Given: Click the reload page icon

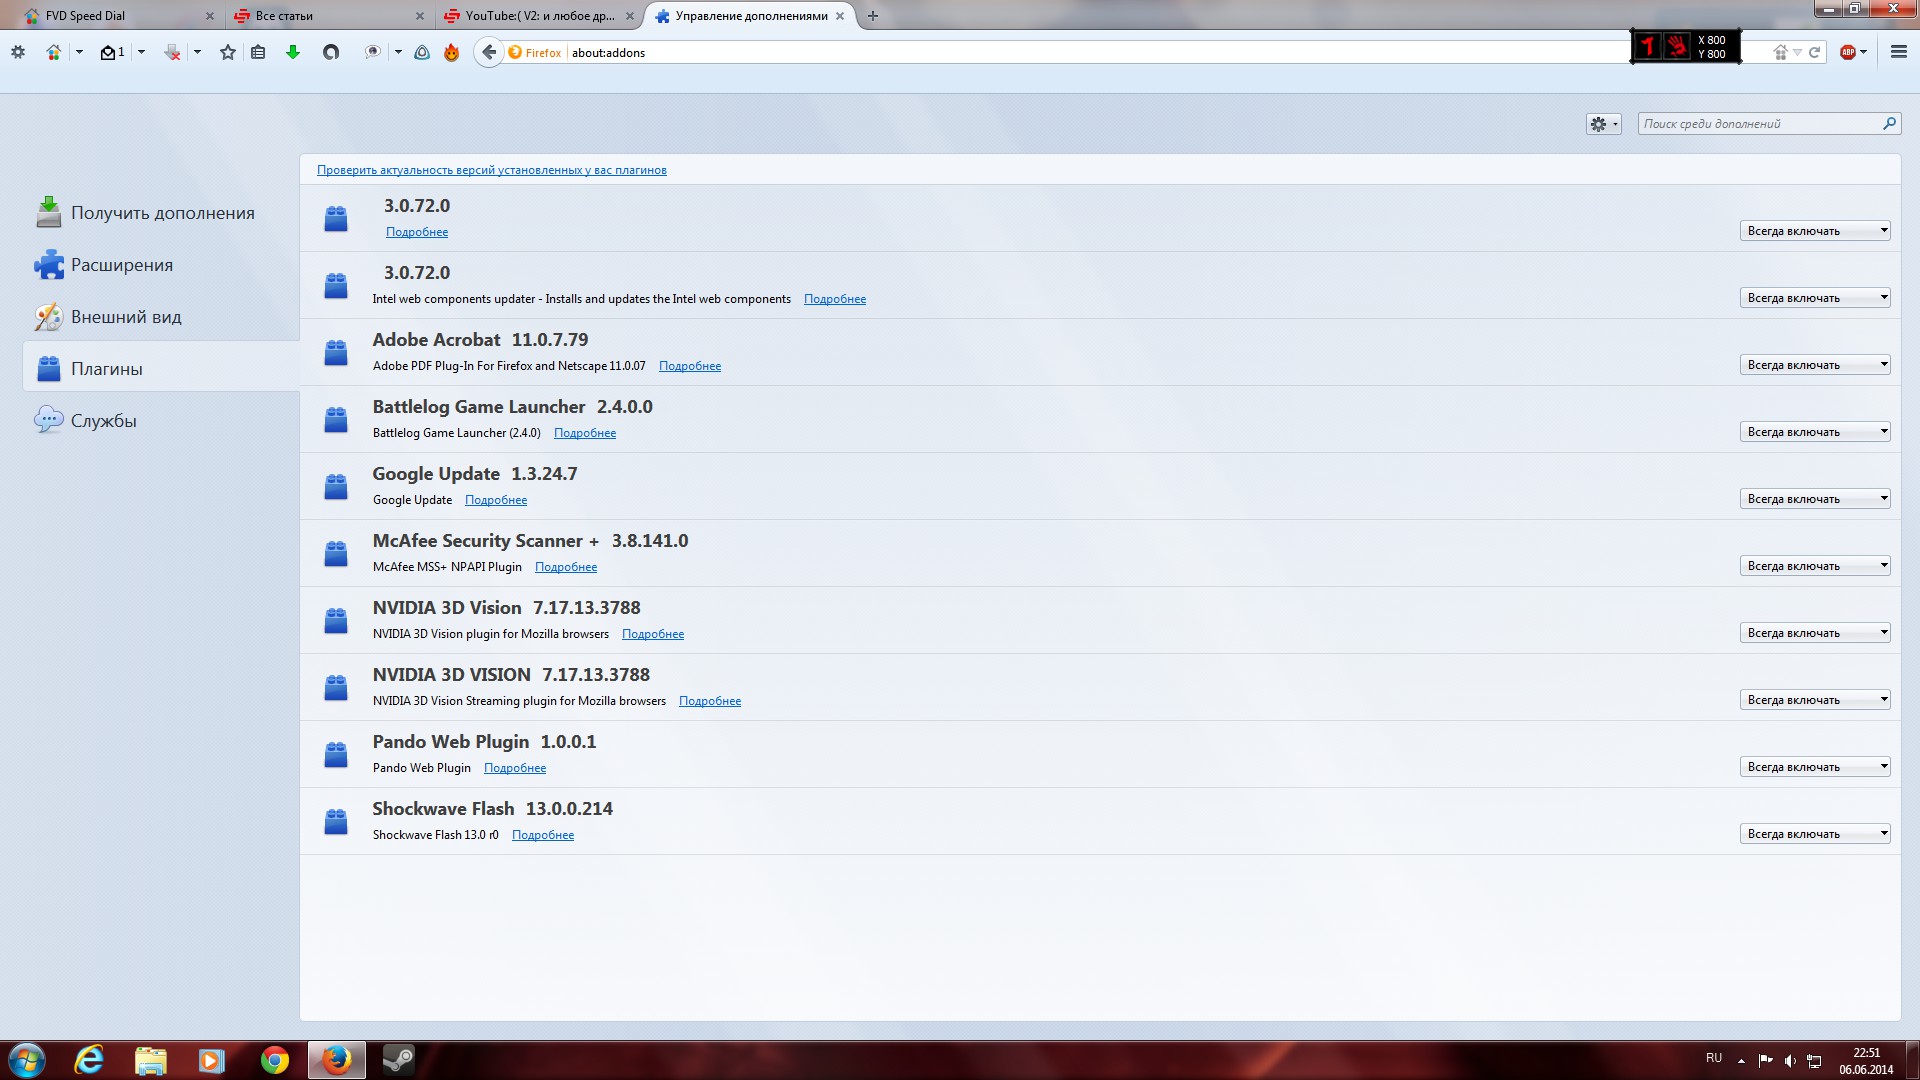Looking at the screenshot, I should (x=1814, y=52).
